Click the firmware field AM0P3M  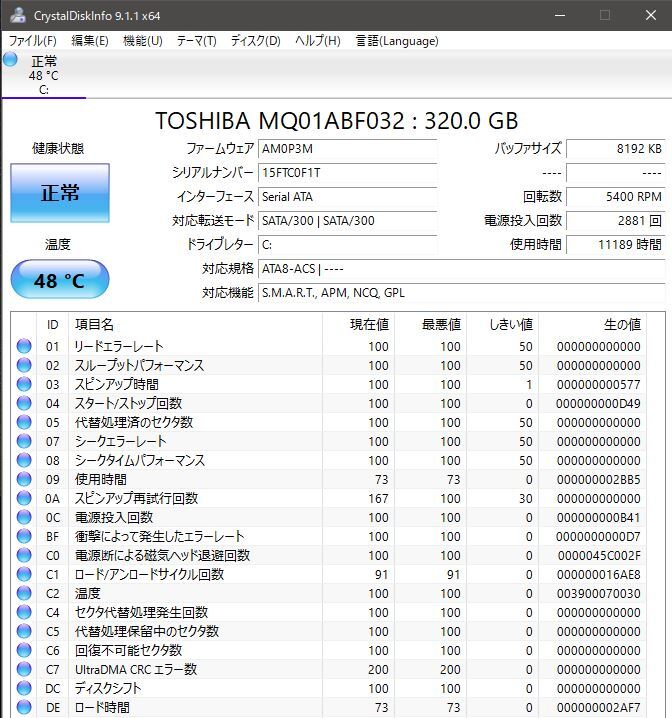(x=347, y=149)
